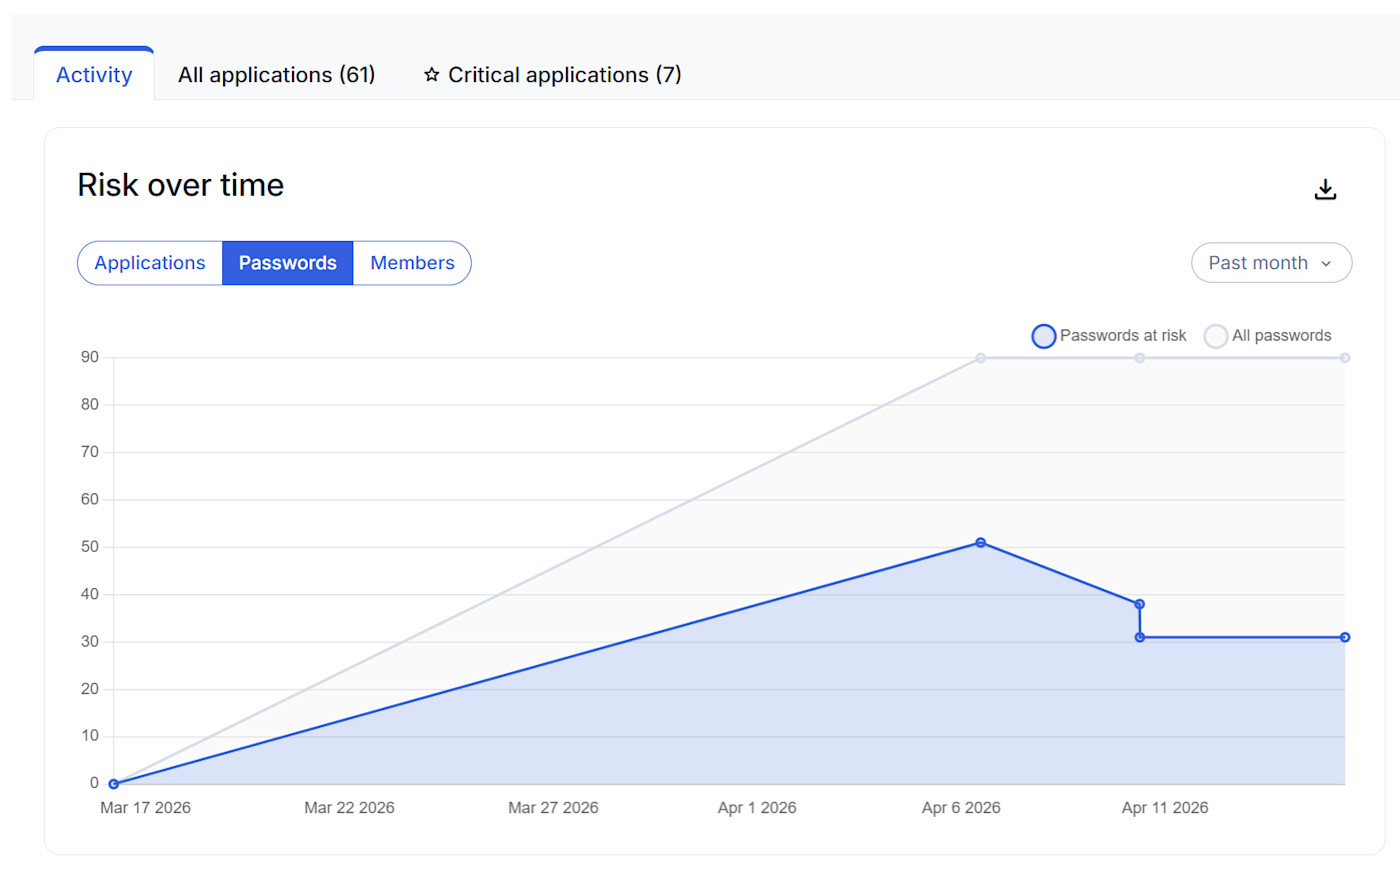1400x875 pixels.
Task: Click the chevron inside the time range selector
Action: [1327, 263]
